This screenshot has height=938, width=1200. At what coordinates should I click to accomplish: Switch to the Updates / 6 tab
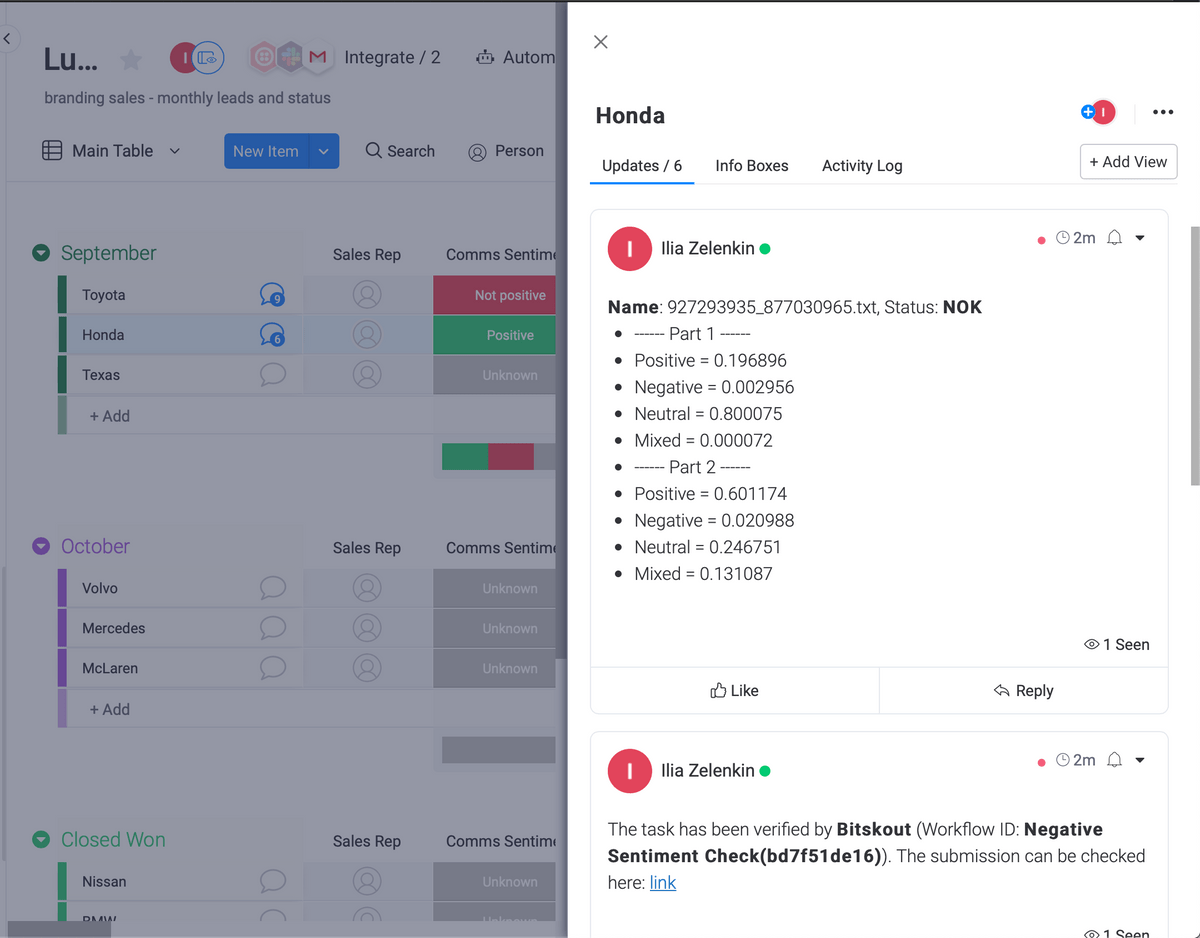point(642,166)
